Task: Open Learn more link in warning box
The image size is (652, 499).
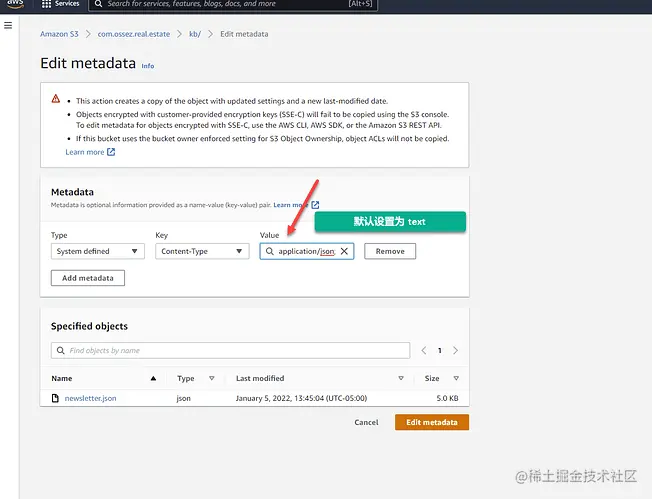Action: coord(85,152)
